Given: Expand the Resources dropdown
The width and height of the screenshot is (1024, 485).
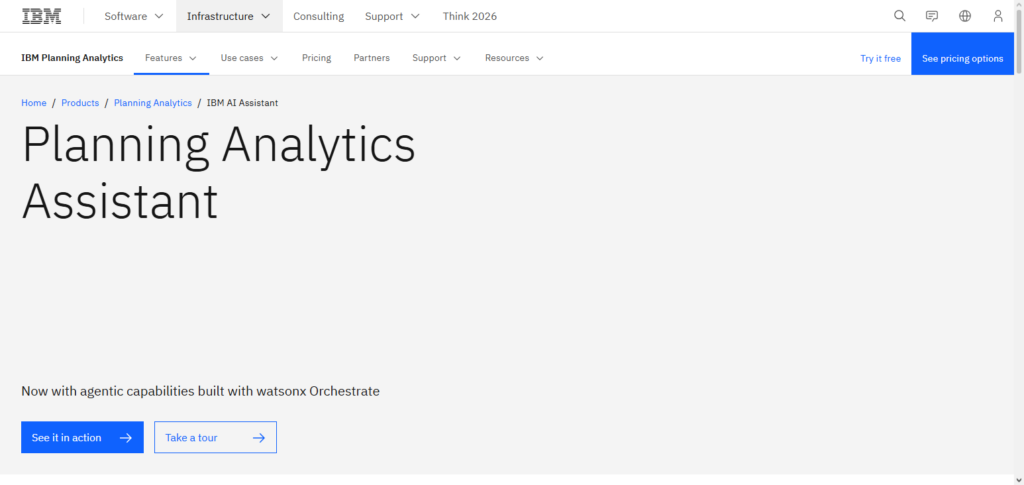Looking at the screenshot, I should tap(514, 58).
